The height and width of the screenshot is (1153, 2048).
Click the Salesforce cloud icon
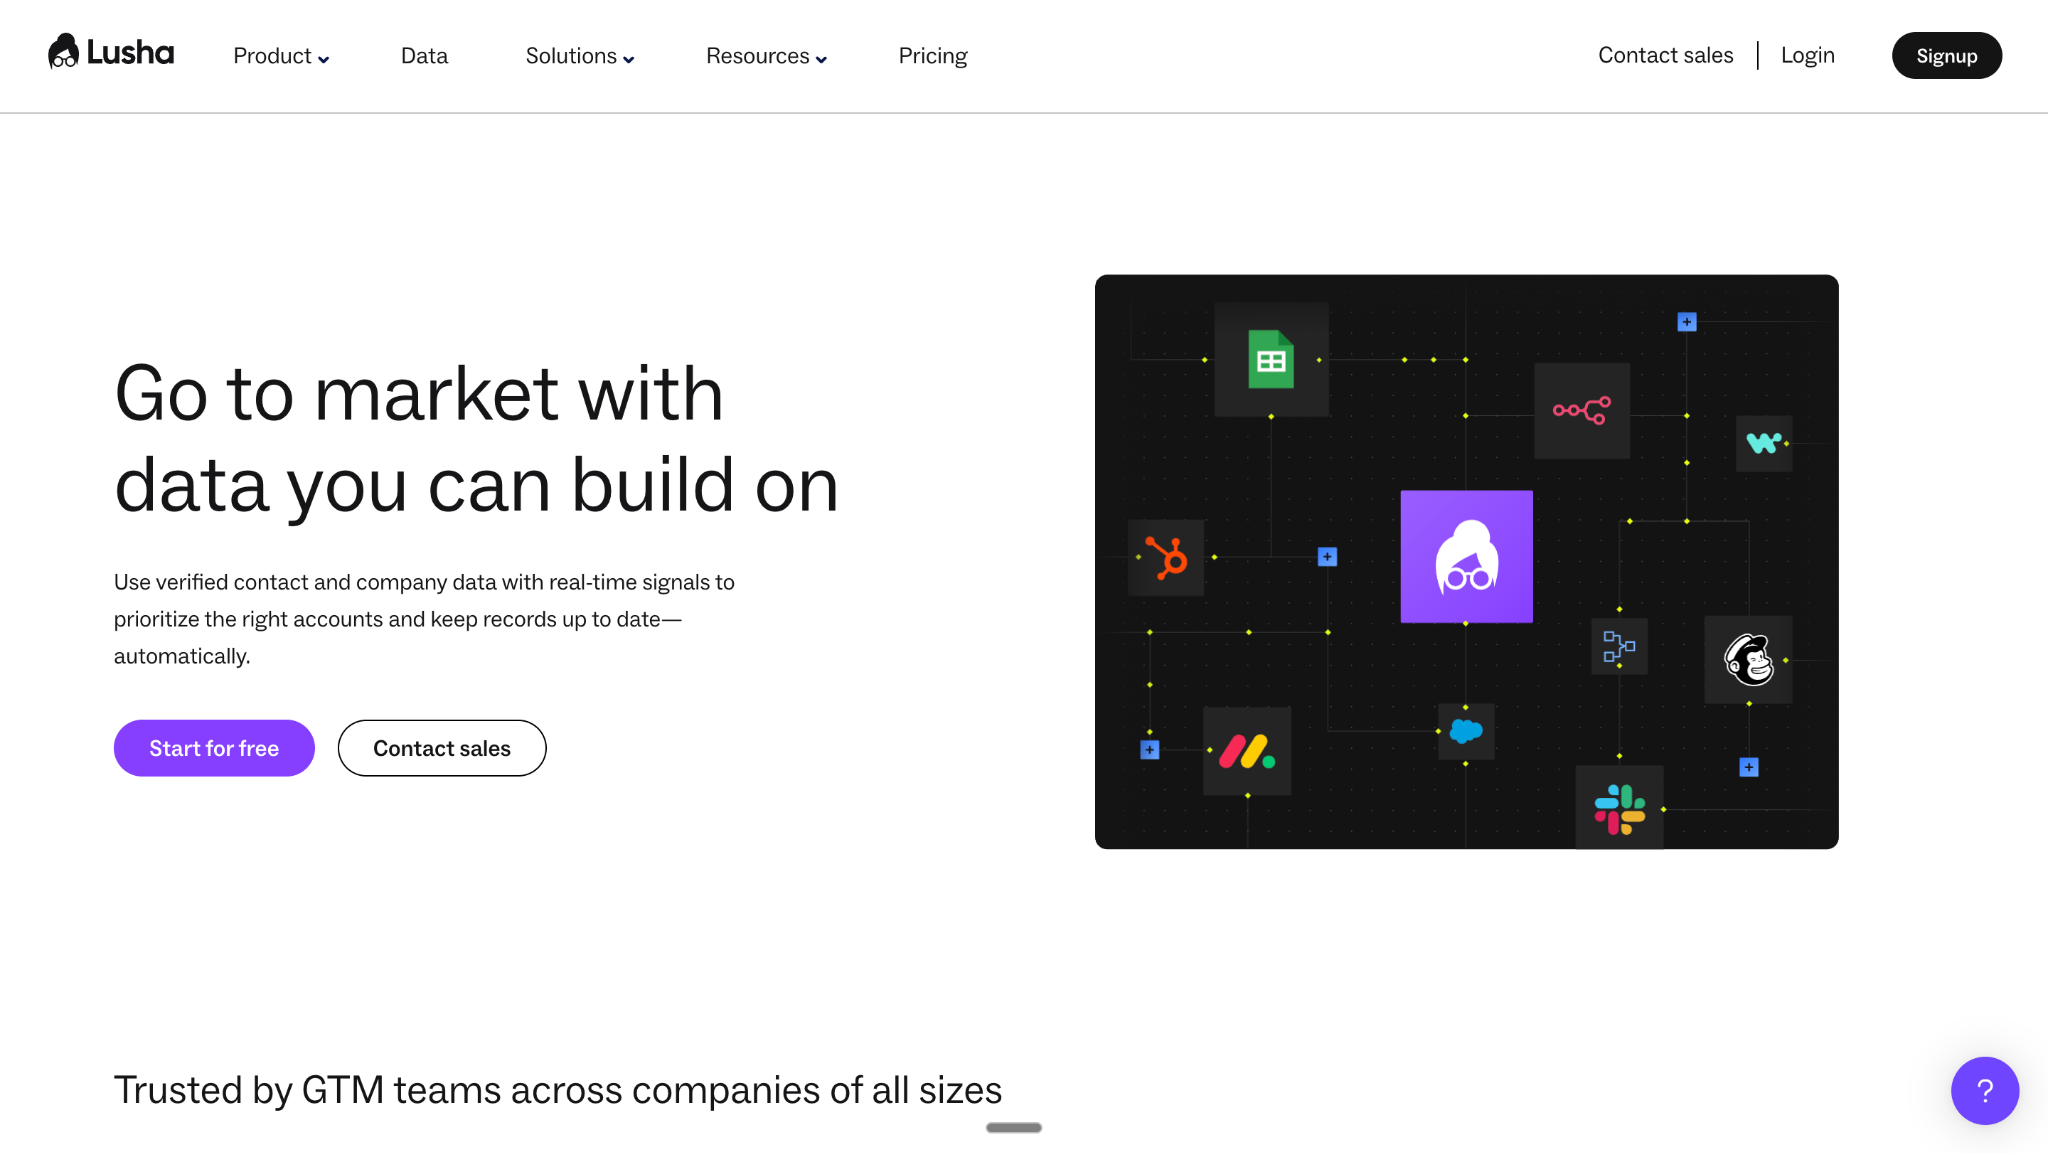[1466, 731]
